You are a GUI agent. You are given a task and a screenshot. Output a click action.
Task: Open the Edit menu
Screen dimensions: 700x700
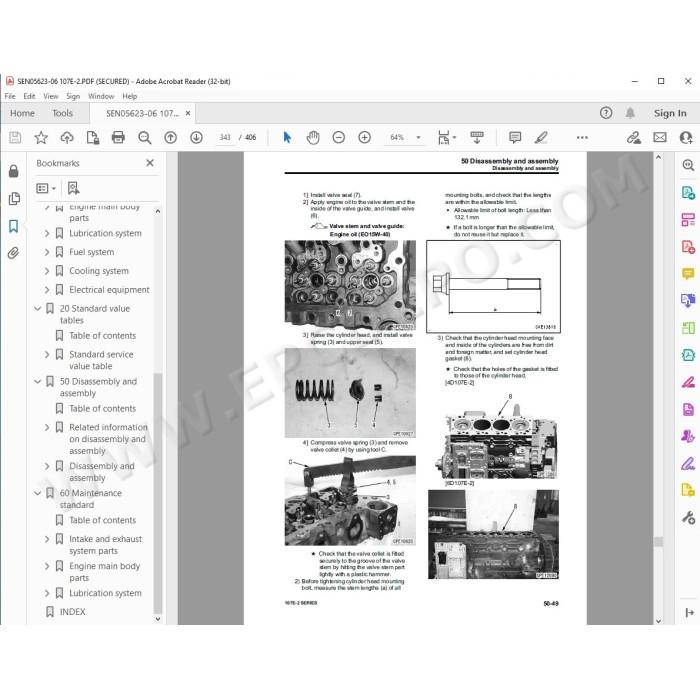click(29, 96)
